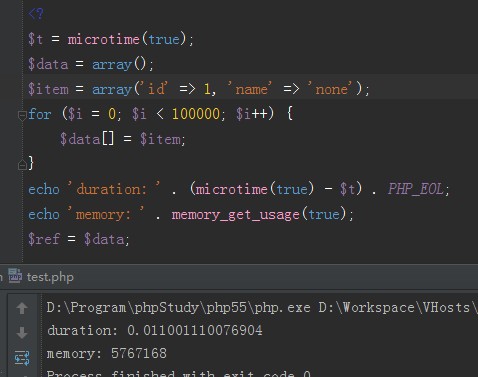
Task: Click the fold end marker beside the closing brace
Action: 22,165
